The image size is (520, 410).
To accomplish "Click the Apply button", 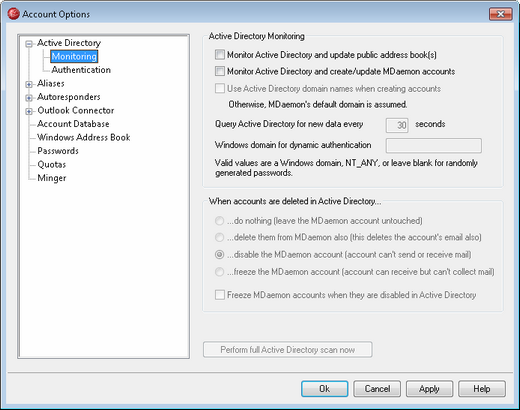I will (x=429, y=389).
